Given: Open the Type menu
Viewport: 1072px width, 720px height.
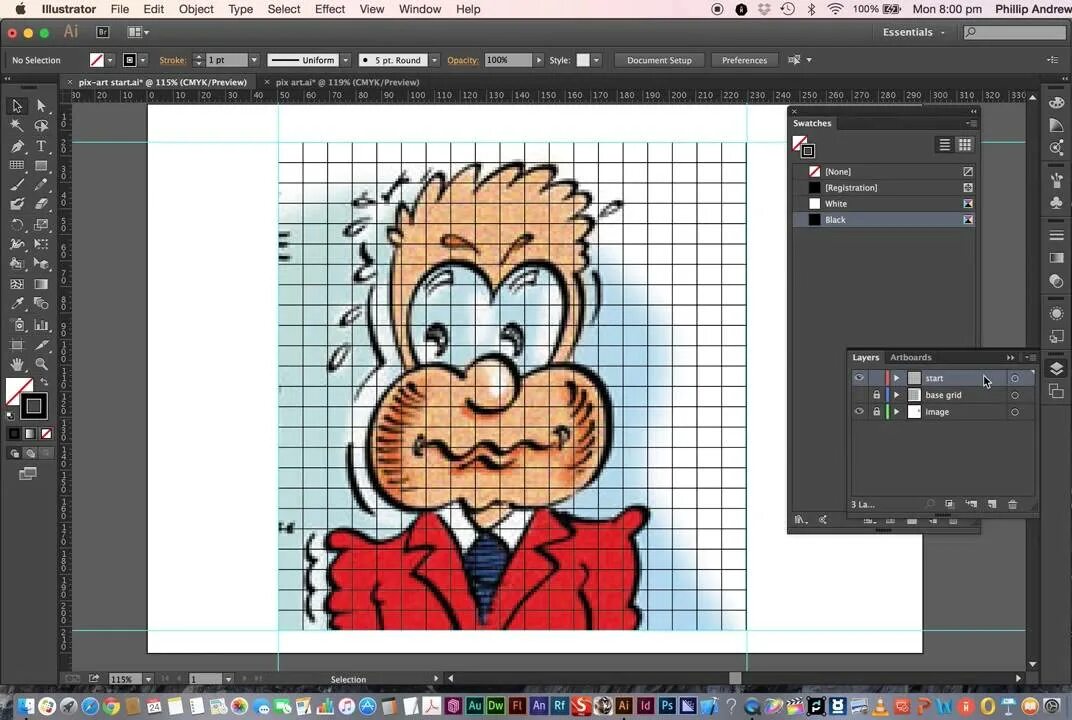Looking at the screenshot, I should point(241,9).
